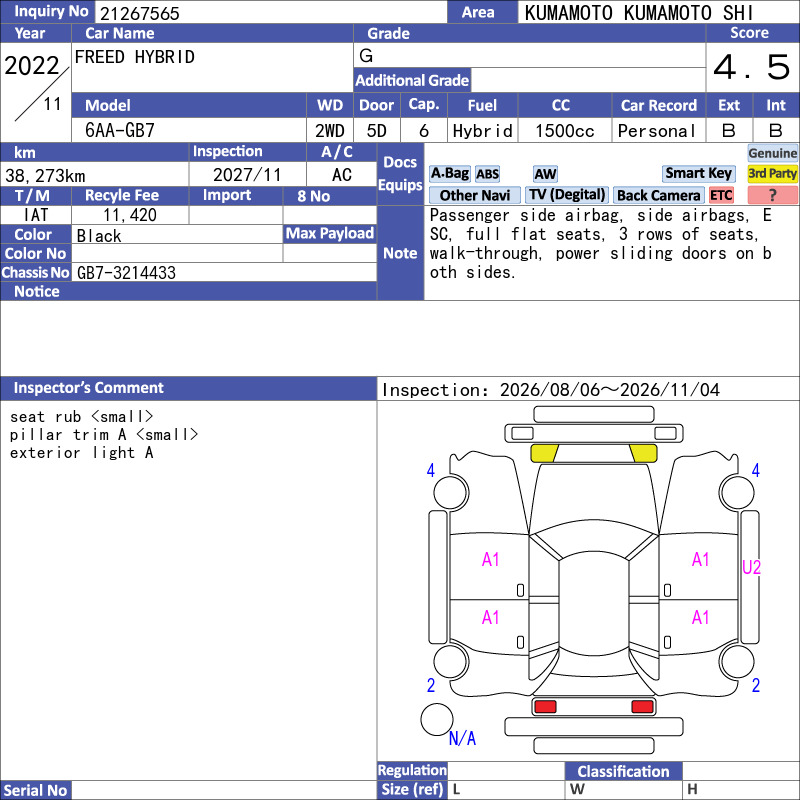
Task: Click the 4.5 score value
Action: click(x=752, y=67)
